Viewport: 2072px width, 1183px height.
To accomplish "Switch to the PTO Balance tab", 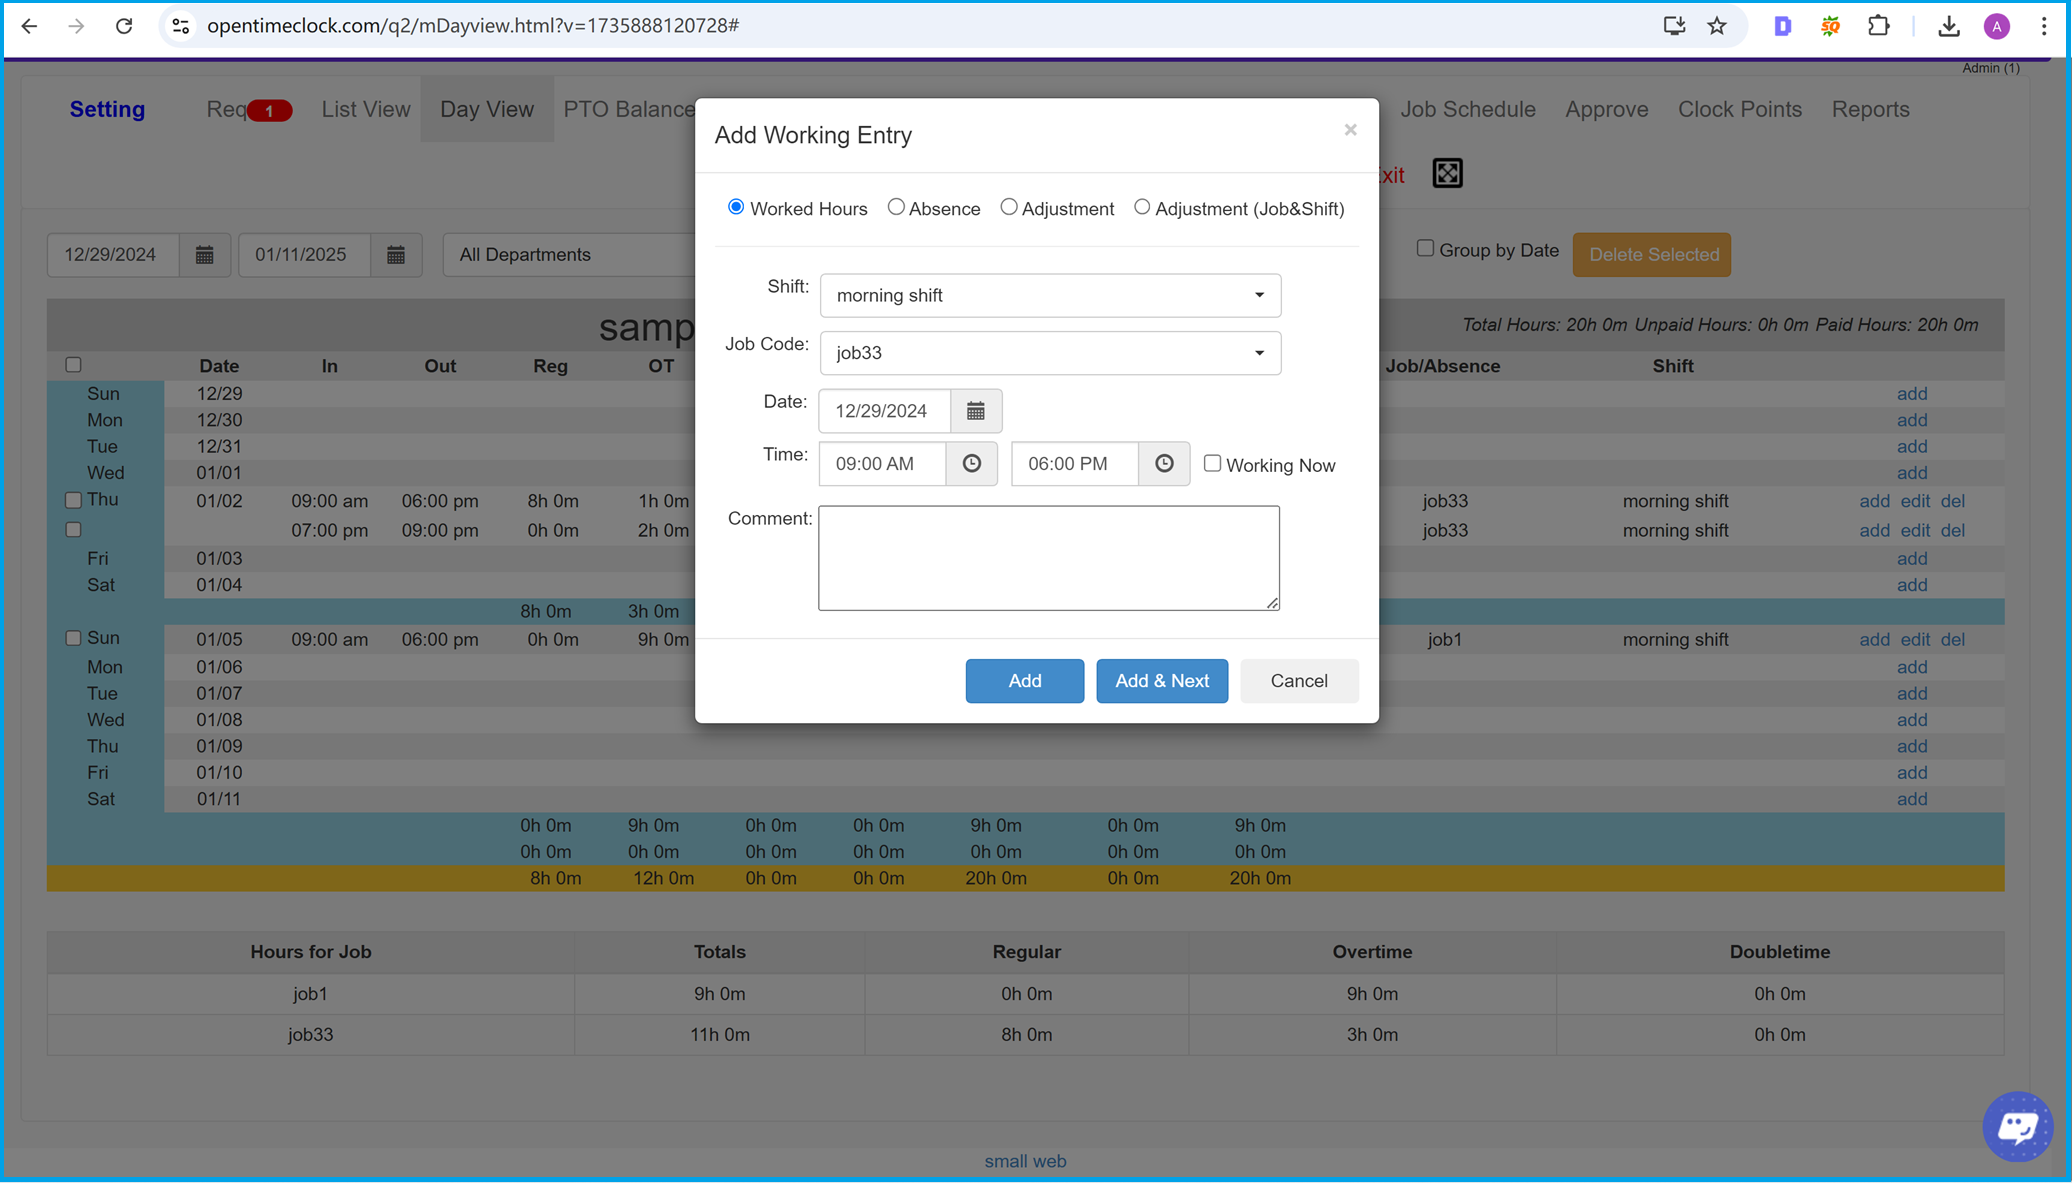I will (629, 108).
